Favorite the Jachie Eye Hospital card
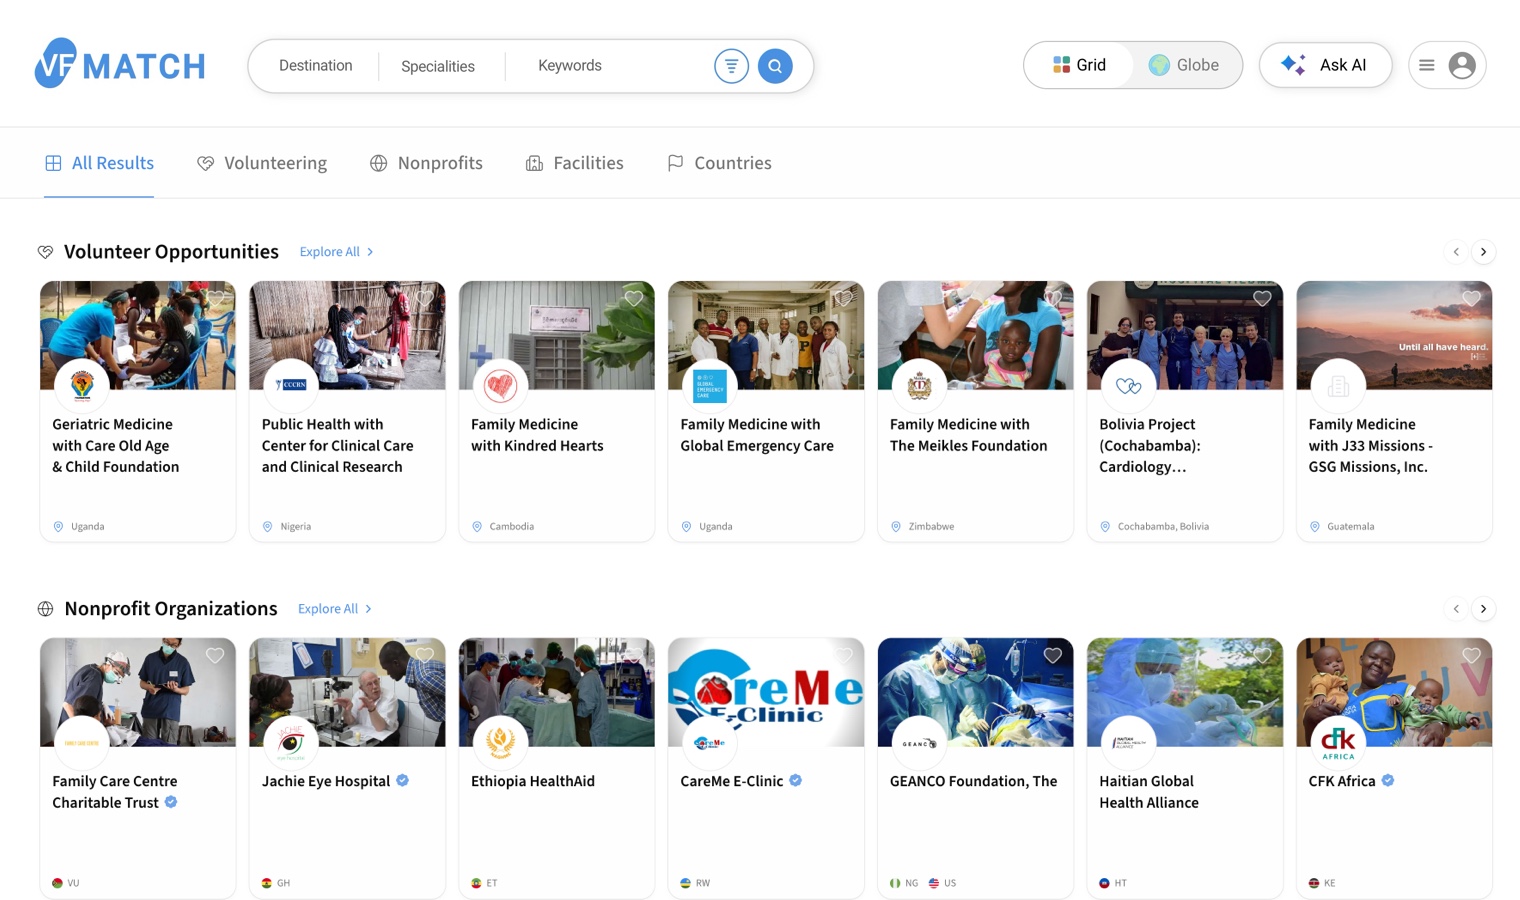 (x=424, y=655)
